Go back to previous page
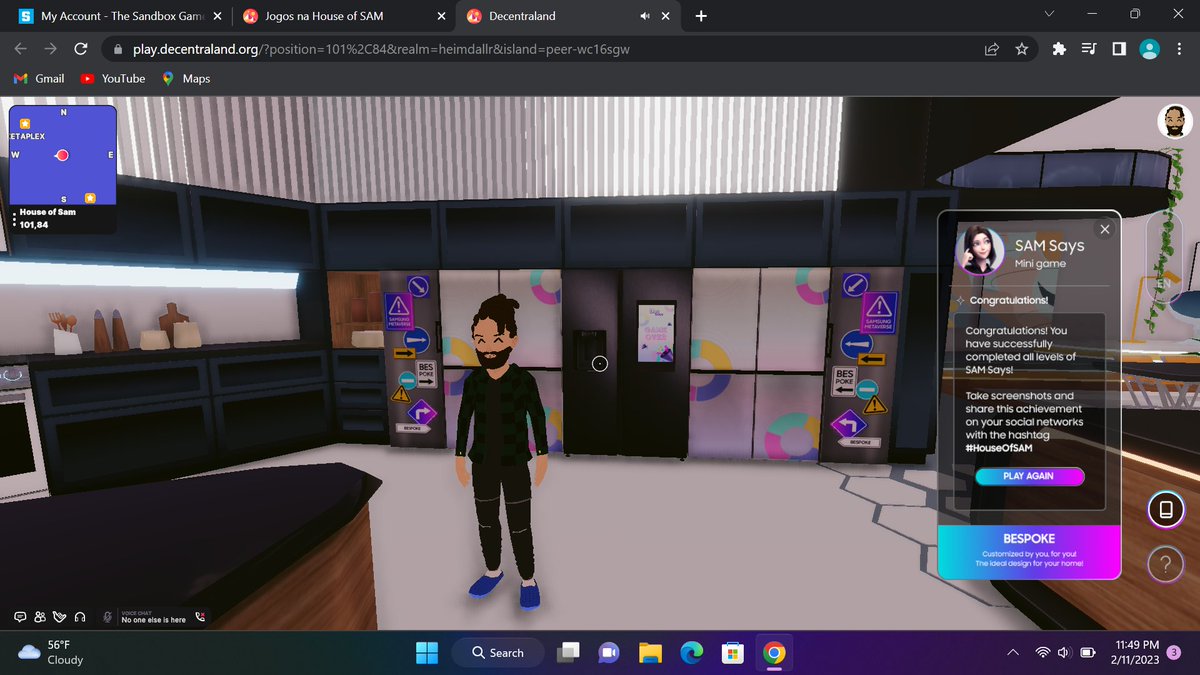This screenshot has width=1200, height=675. [x=20, y=48]
